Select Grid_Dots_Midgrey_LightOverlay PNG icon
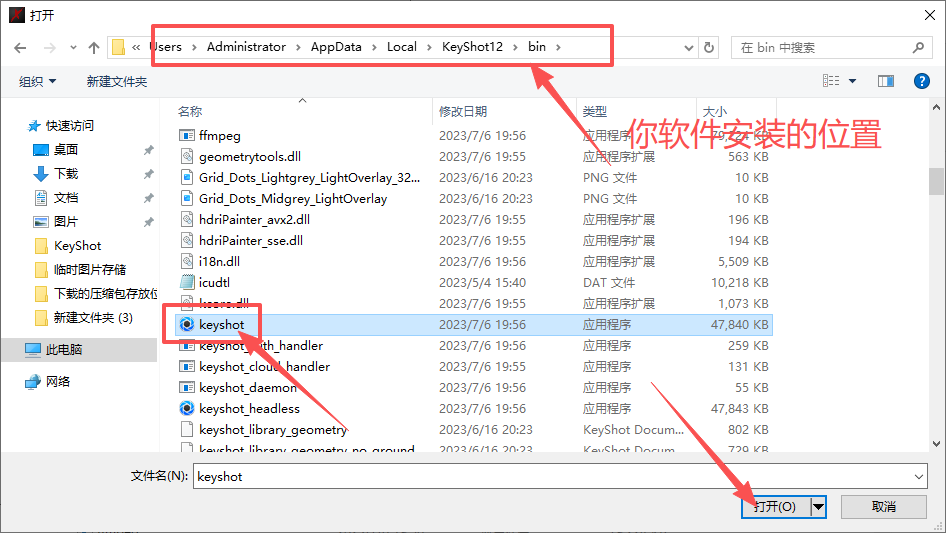This screenshot has height=533, width=946. pyautogui.click(x=187, y=199)
